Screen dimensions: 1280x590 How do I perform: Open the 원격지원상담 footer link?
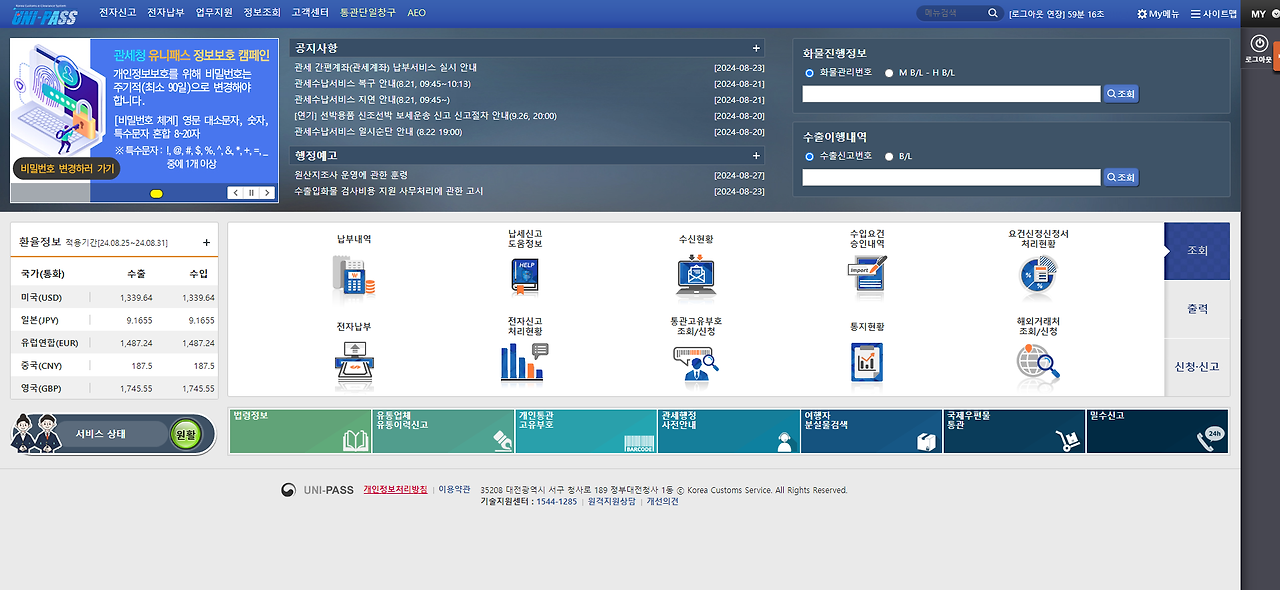[x=612, y=502]
